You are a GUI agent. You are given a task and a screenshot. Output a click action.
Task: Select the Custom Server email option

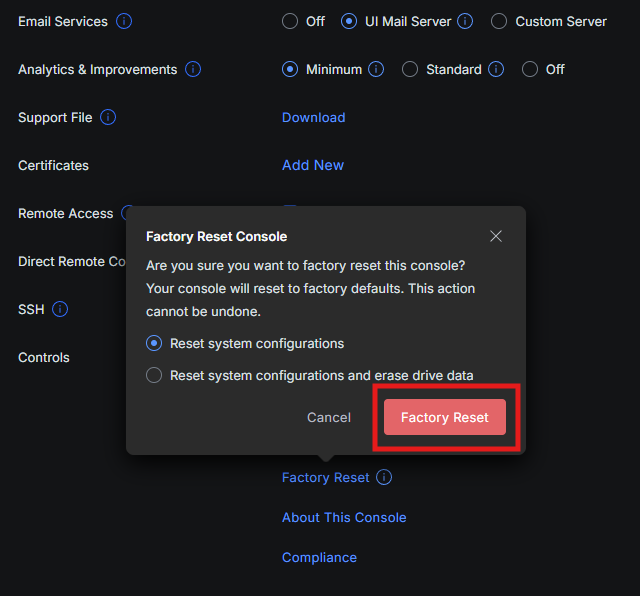click(x=499, y=21)
